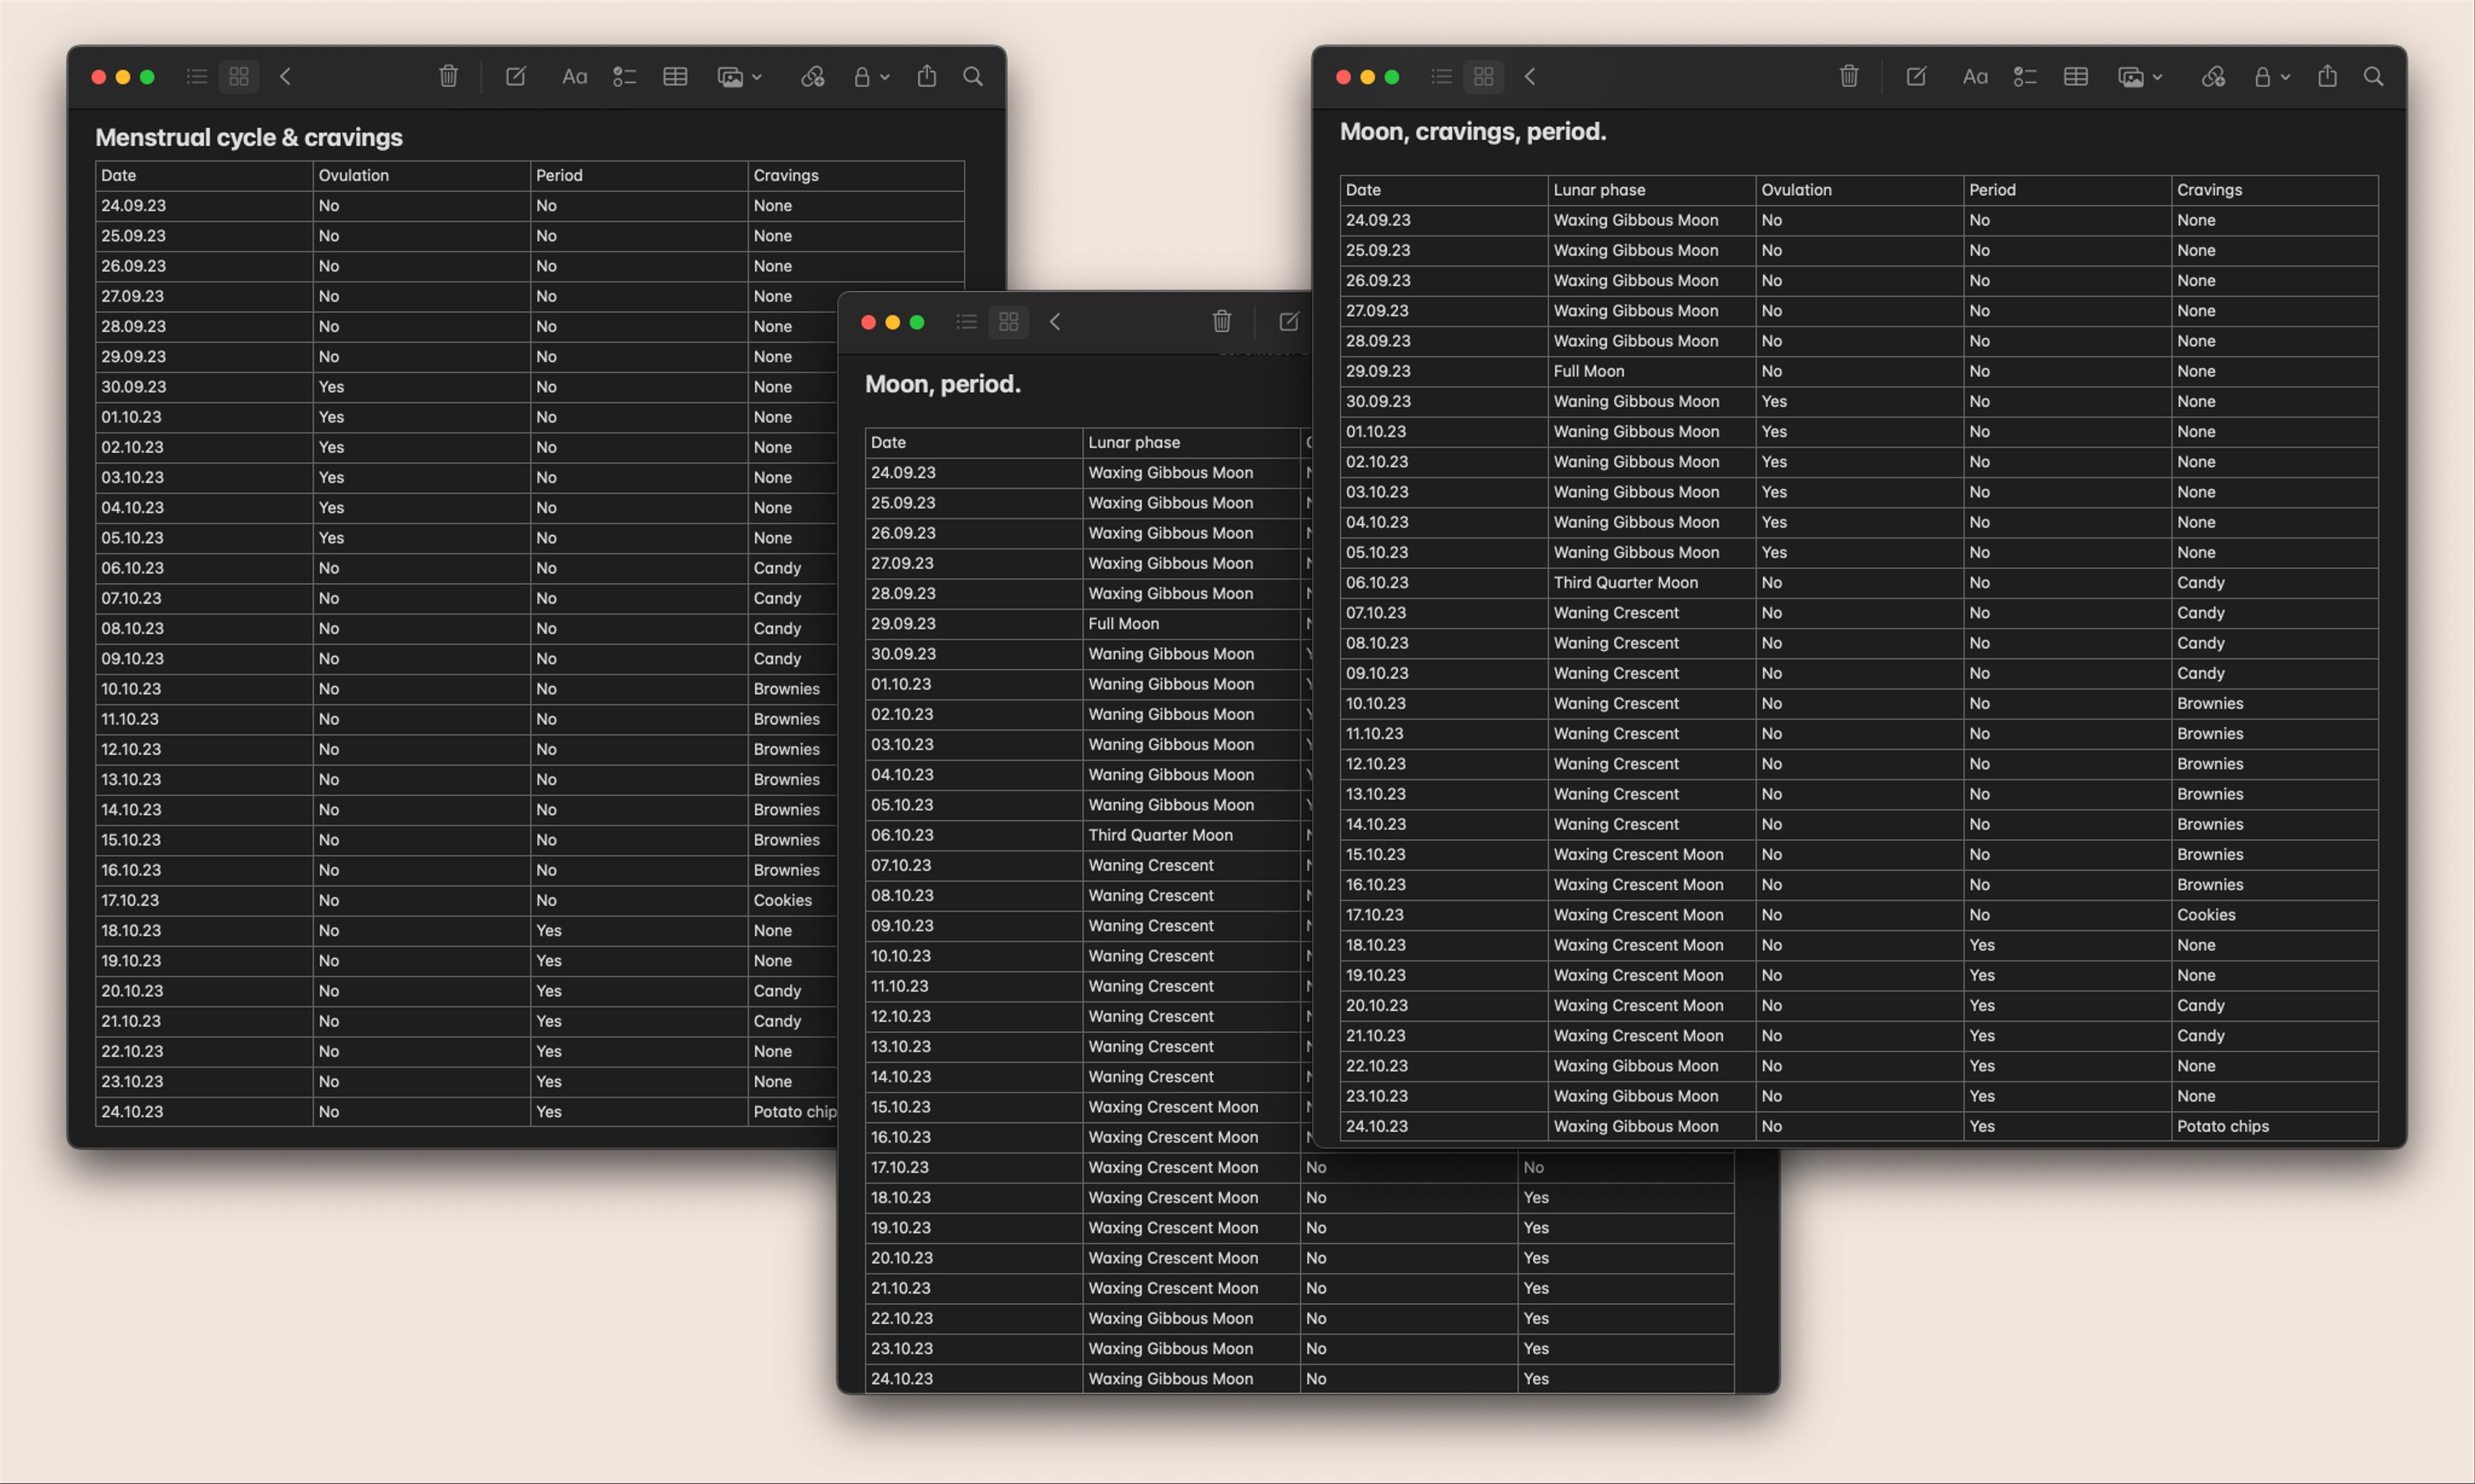2475x1484 pixels.
Task: Delete the Menstrual cycle & cravings note
Action: click(449, 77)
